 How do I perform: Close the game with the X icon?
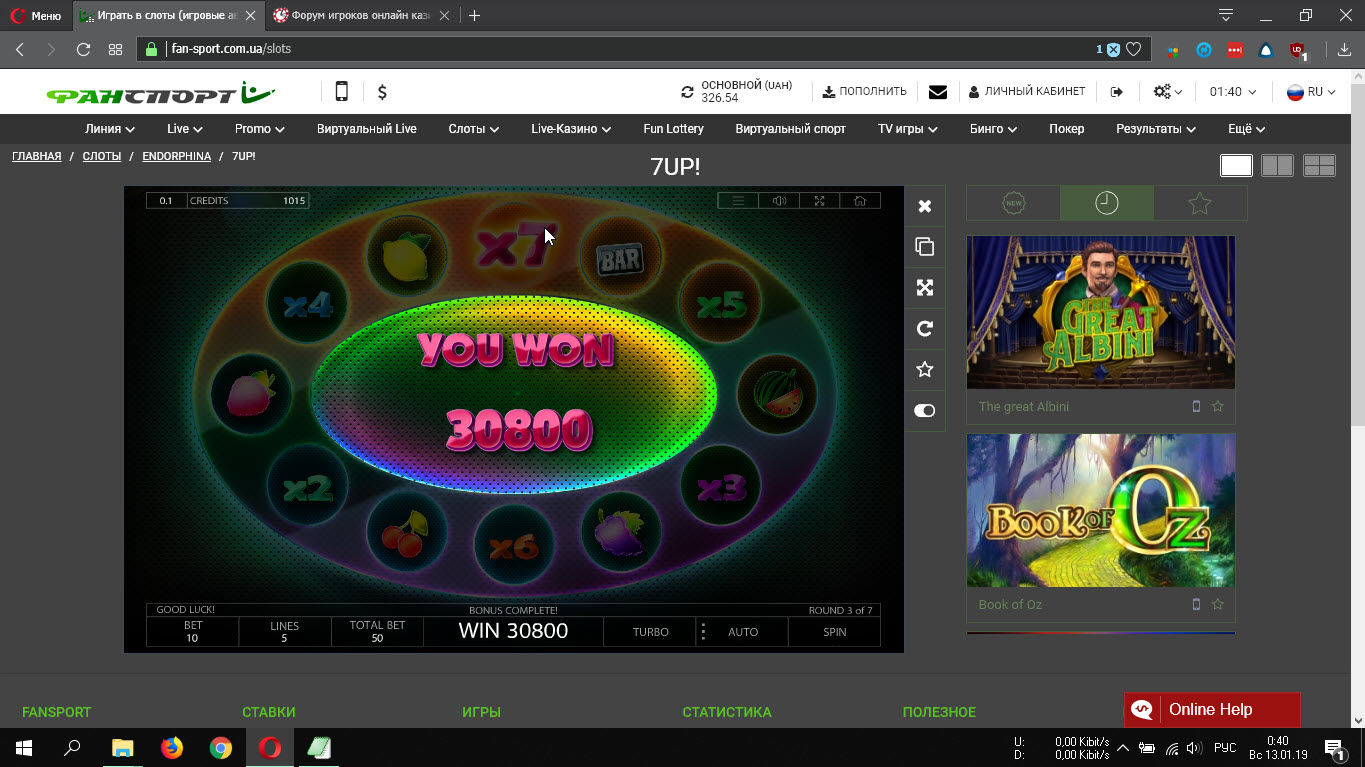coord(925,206)
